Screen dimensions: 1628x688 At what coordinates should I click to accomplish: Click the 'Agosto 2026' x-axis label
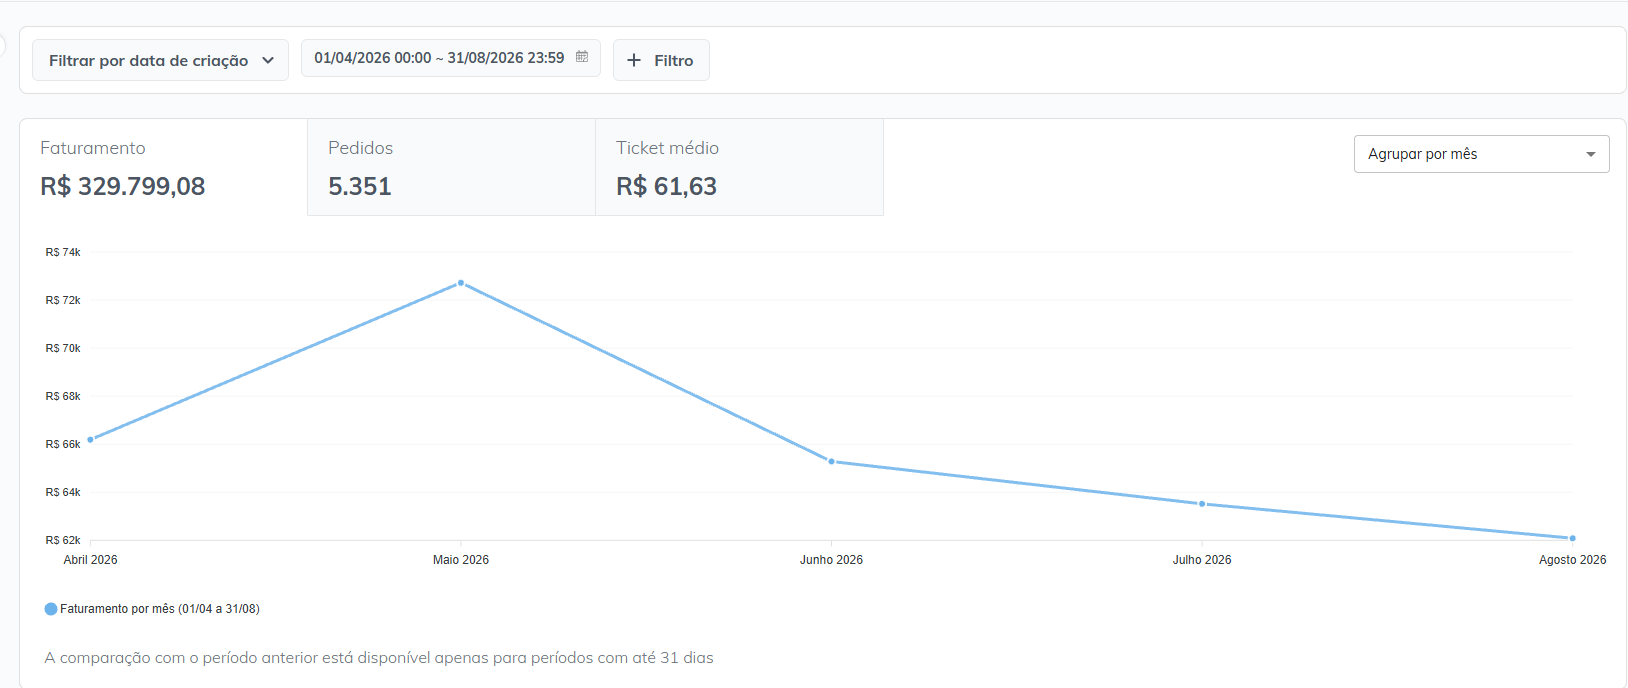click(1572, 560)
